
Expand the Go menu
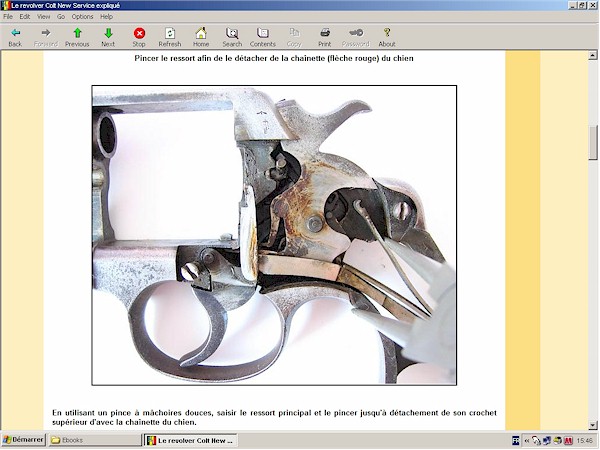pyautogui.click(x=60, y=17)
